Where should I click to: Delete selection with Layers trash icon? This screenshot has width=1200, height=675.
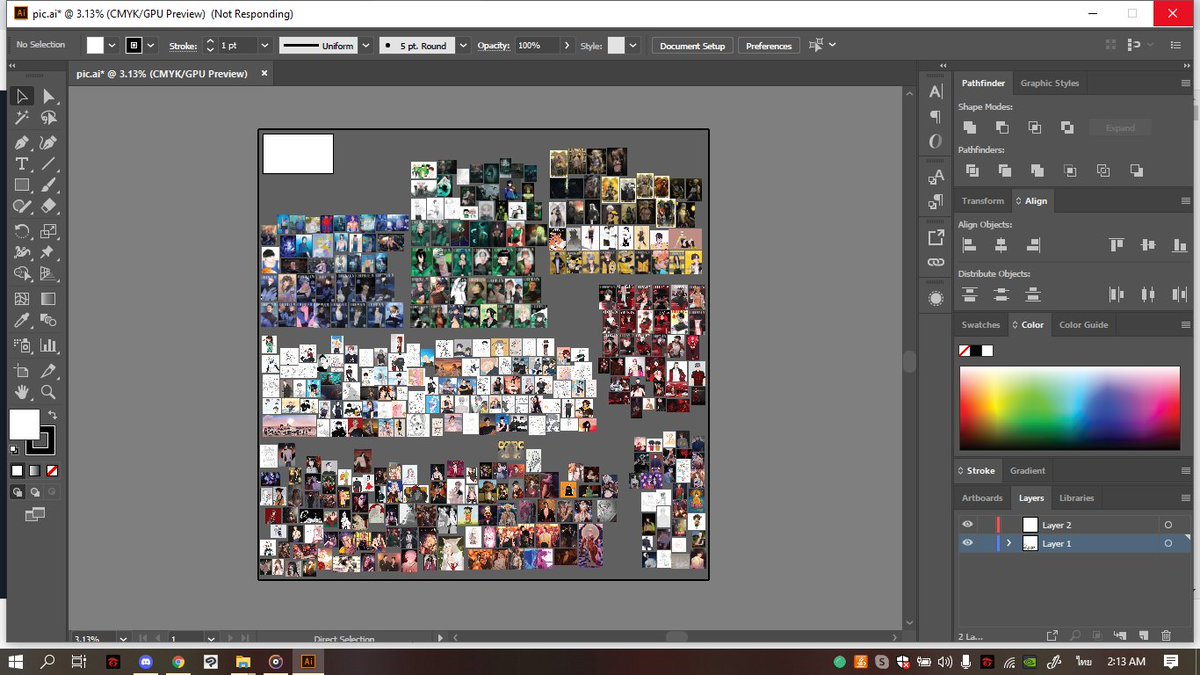click(1166, 635)
